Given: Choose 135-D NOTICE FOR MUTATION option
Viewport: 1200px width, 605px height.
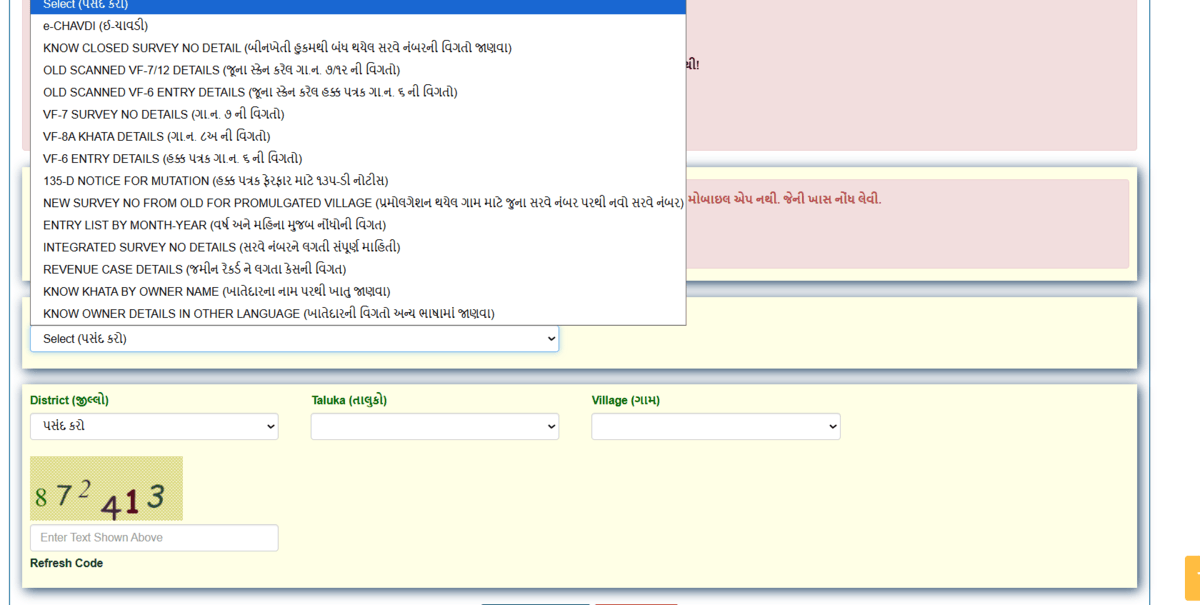Looking at the screenshot, I should (x=215, y=181).
